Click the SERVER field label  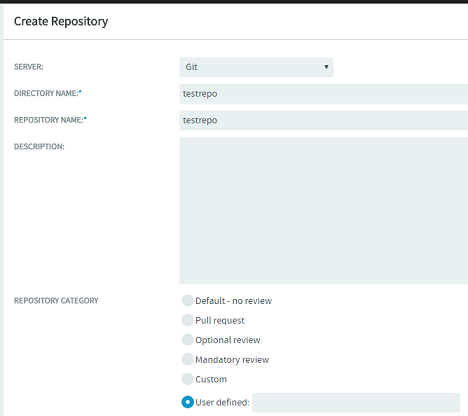coord(29,67)
